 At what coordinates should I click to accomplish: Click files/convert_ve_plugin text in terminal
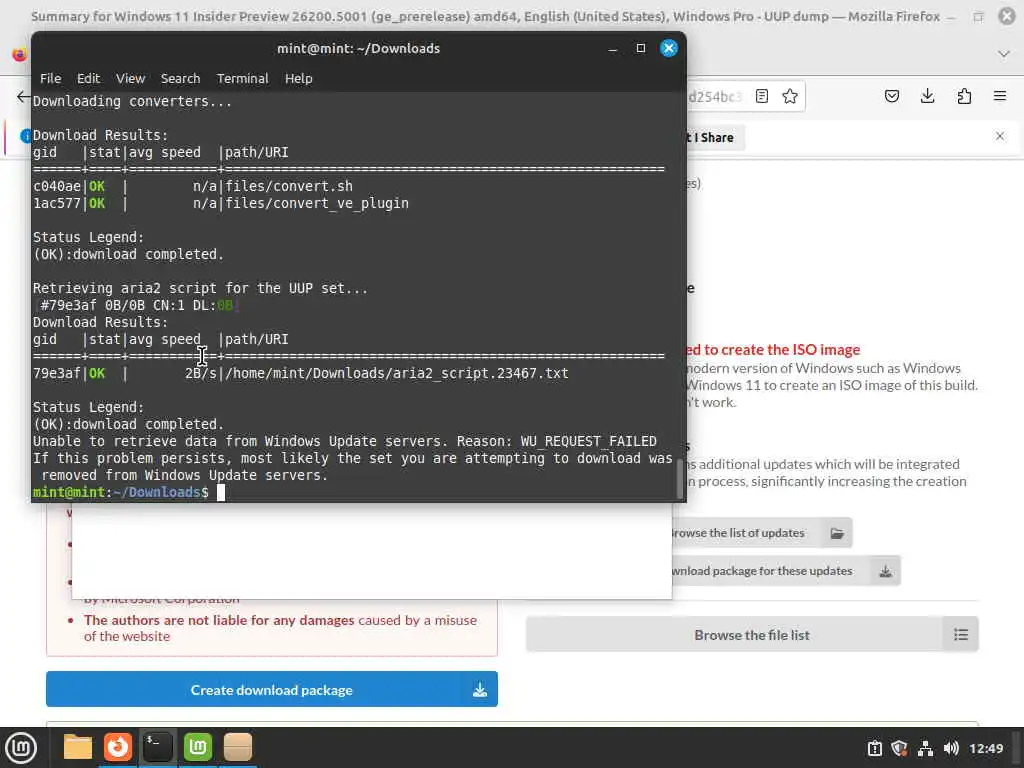coord(317,203)
